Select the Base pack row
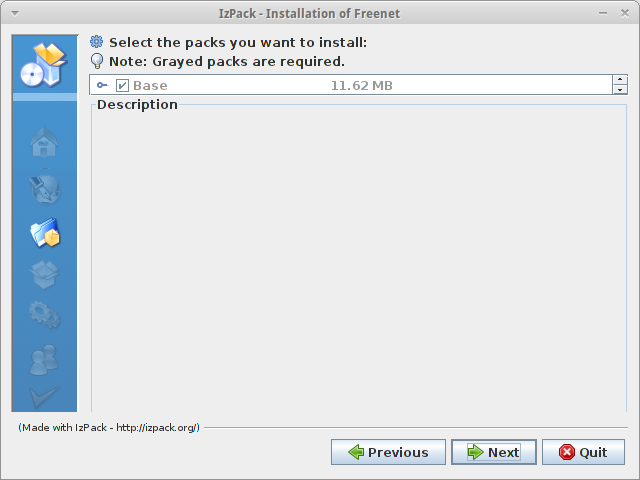Viewport: 640px width, 480px height. tap(351, 85)
